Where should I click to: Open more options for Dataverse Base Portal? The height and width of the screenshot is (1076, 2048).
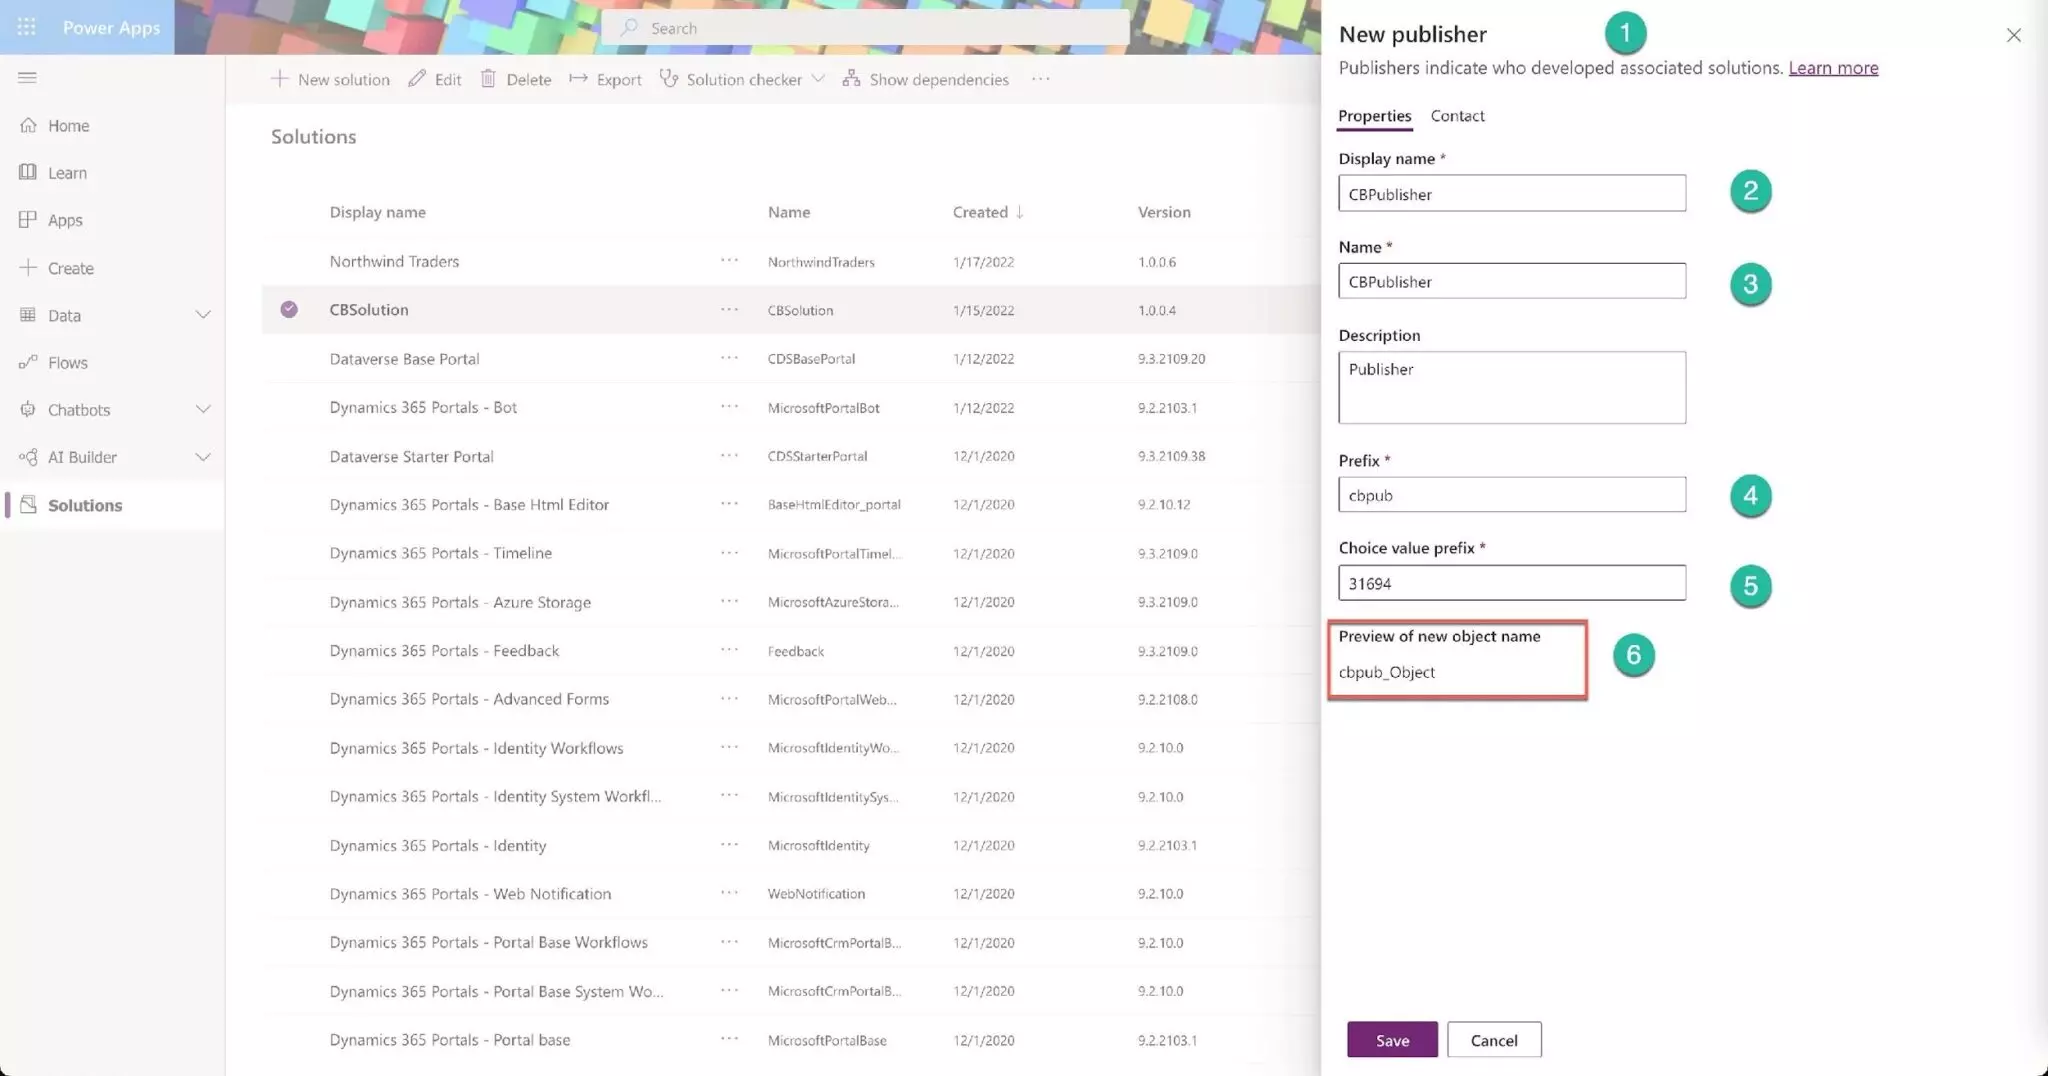[729, 358]
